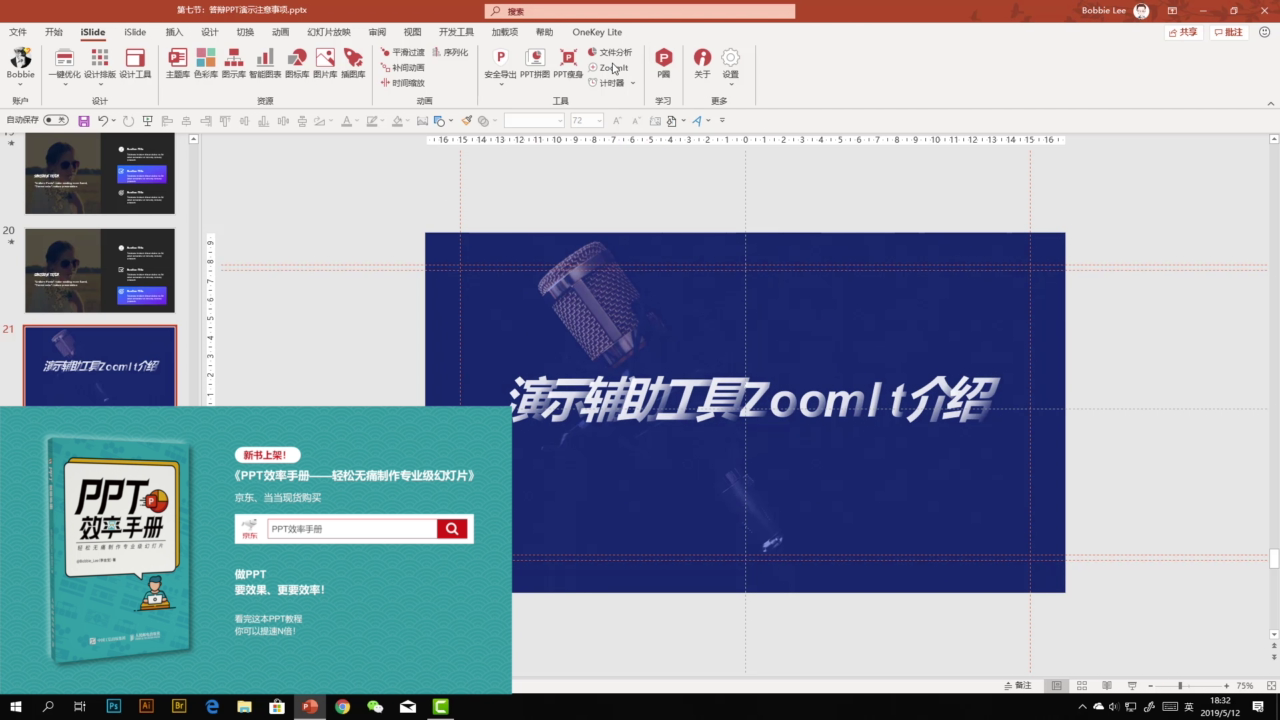The image size is (1280, 720).
Task: Switch to the 幻灯片放映 Slide Show tab
Action: point(329,32)
